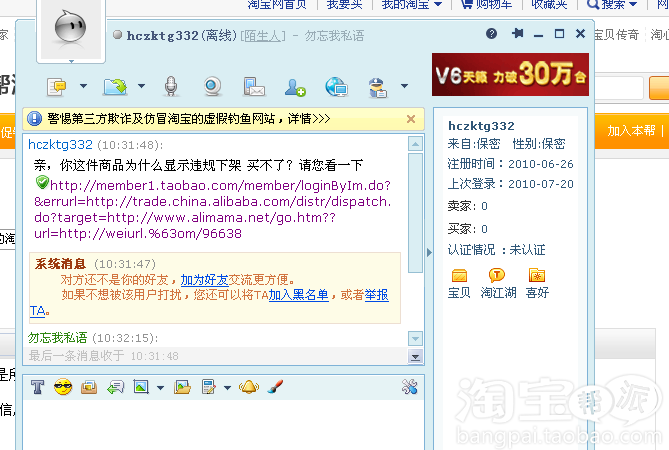Image resolution: width=669 pixels, height=450 pixels.
Task: Open 购物车 in the Taobao top menu
Action: (494, 5)
